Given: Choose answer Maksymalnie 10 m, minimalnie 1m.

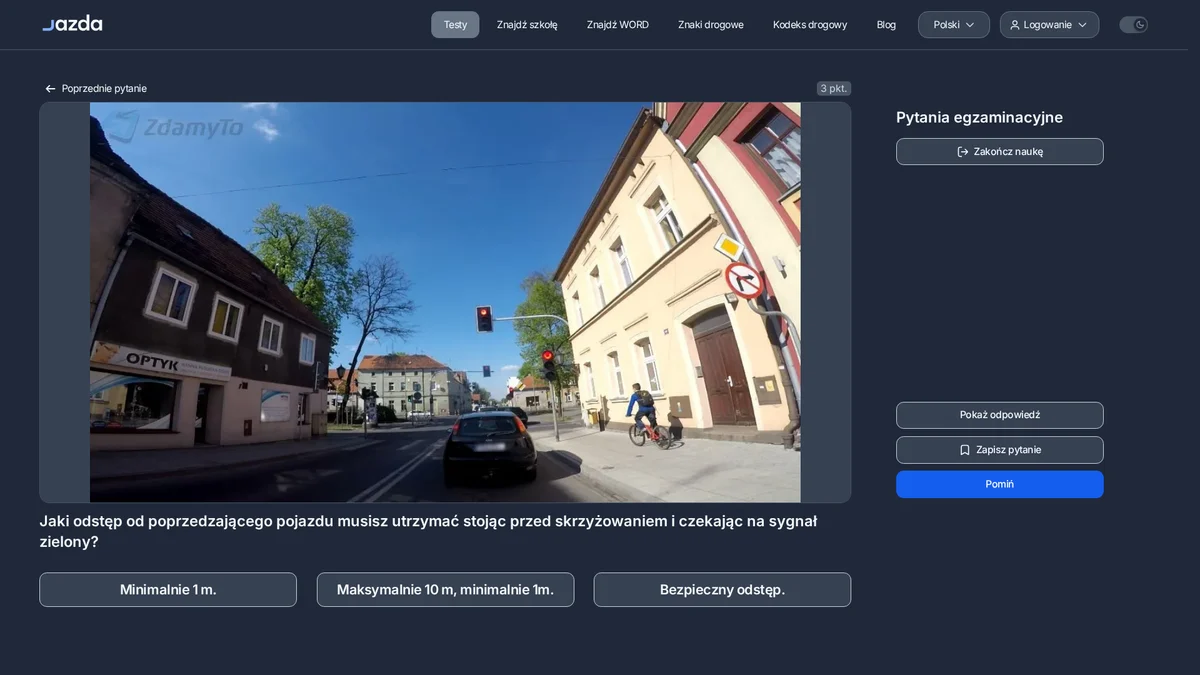Looking at the screenshot, I should pyautogui.click(x=445, y=590).
